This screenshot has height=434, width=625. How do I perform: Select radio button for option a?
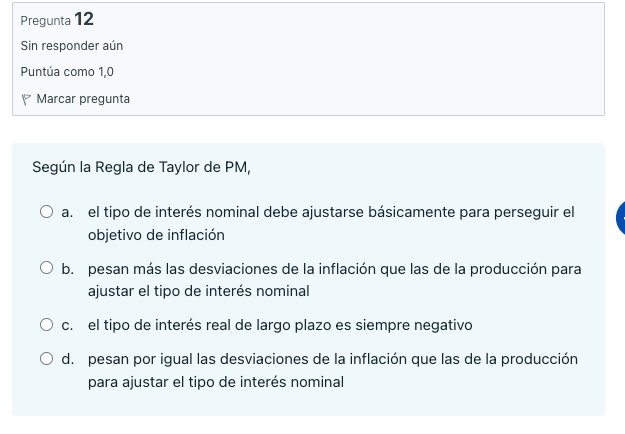(x=47, y=212)
